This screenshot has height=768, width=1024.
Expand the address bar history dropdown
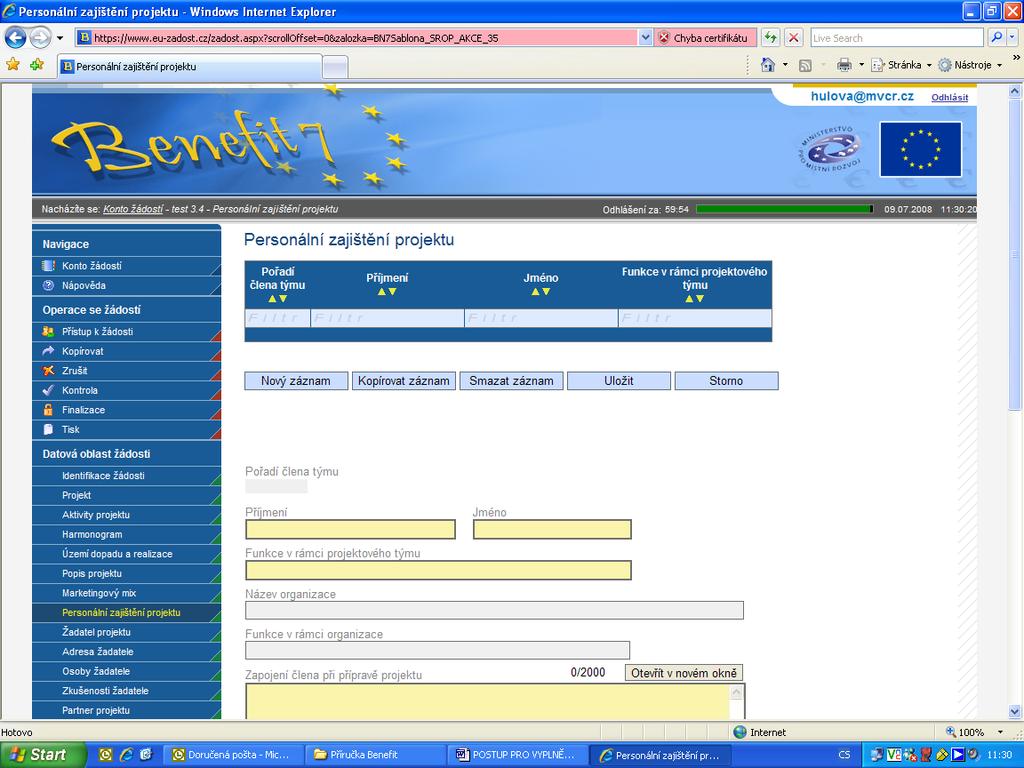(645, 38)
